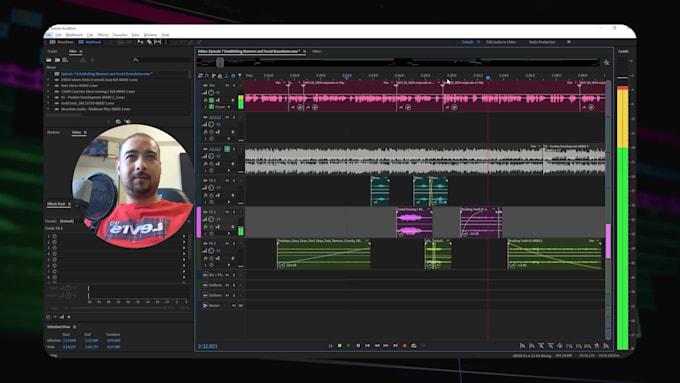This screenshot has width=680, height=383.
Task: Click the Add Marker pin icon in editor toolbar
Action: click(239, 75)
